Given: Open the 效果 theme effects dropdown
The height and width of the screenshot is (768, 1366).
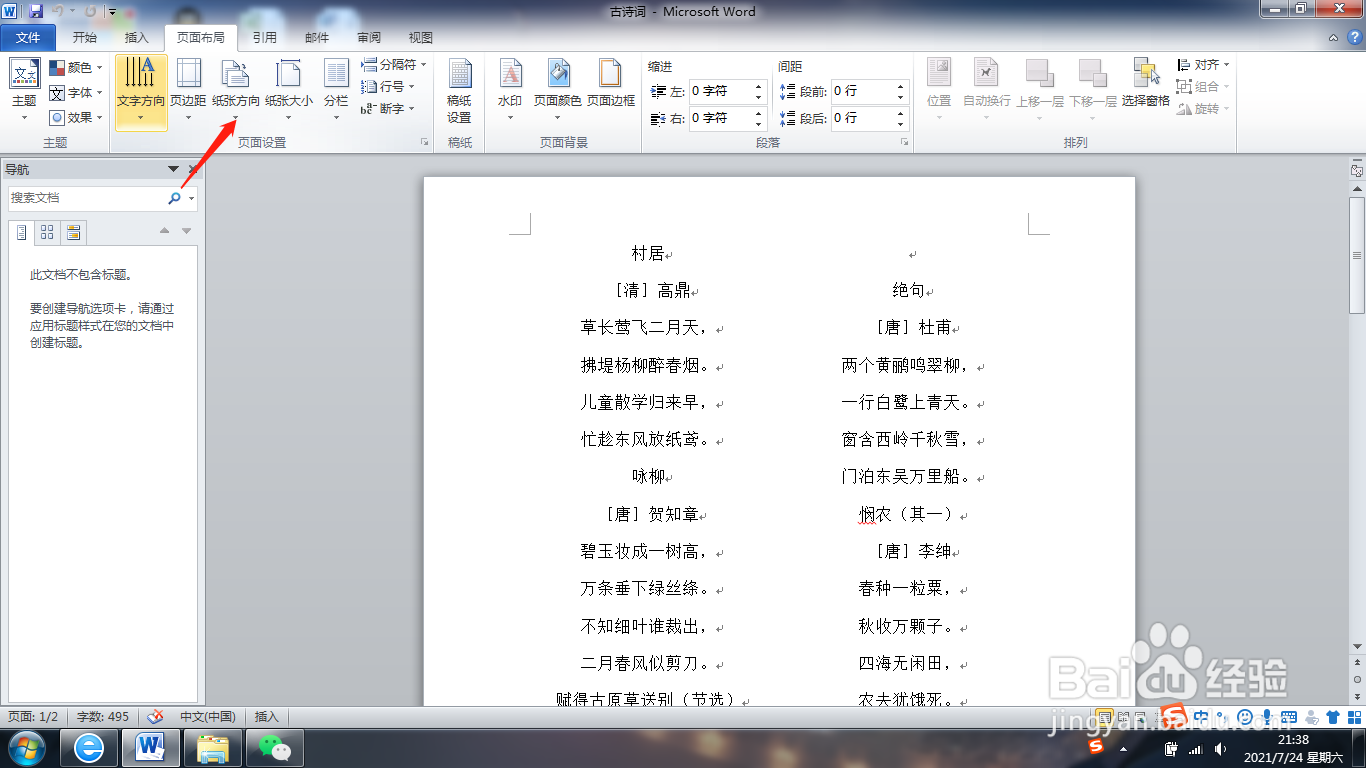Looking at the screenshot, I should pyautogui.click(x=76, y=117).
